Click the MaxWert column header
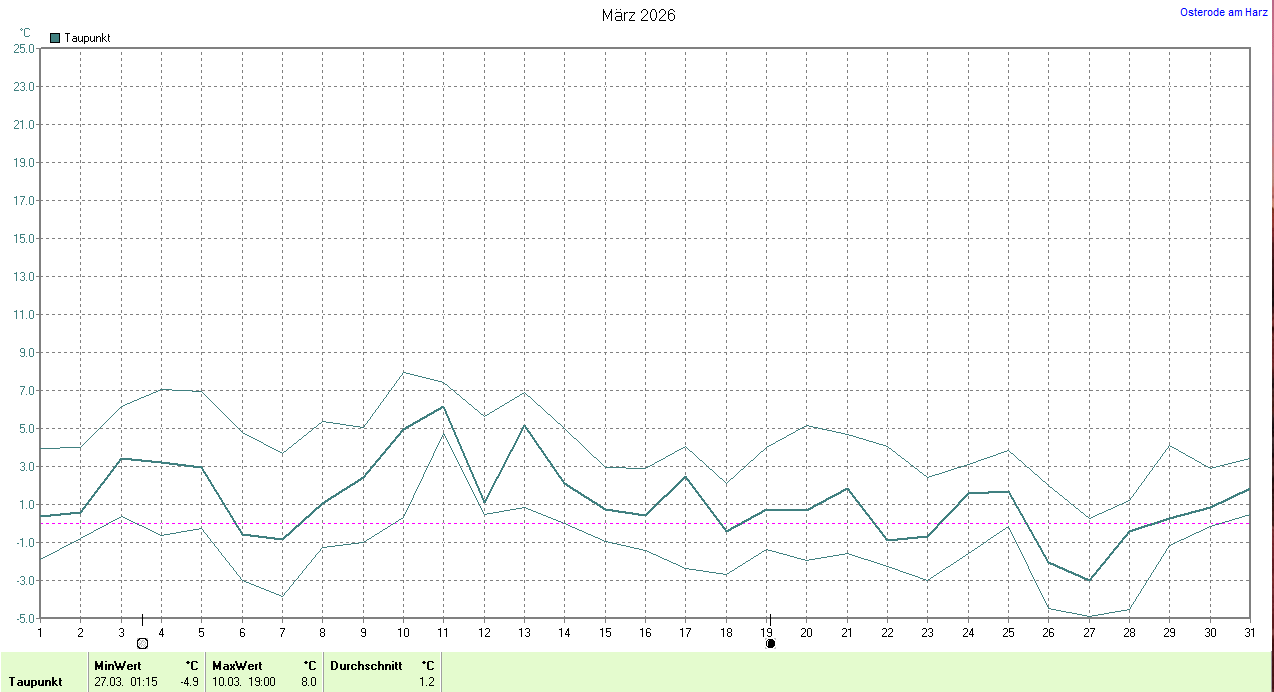The width and height of the screenshot is (1274, 692). coord(237,665)
